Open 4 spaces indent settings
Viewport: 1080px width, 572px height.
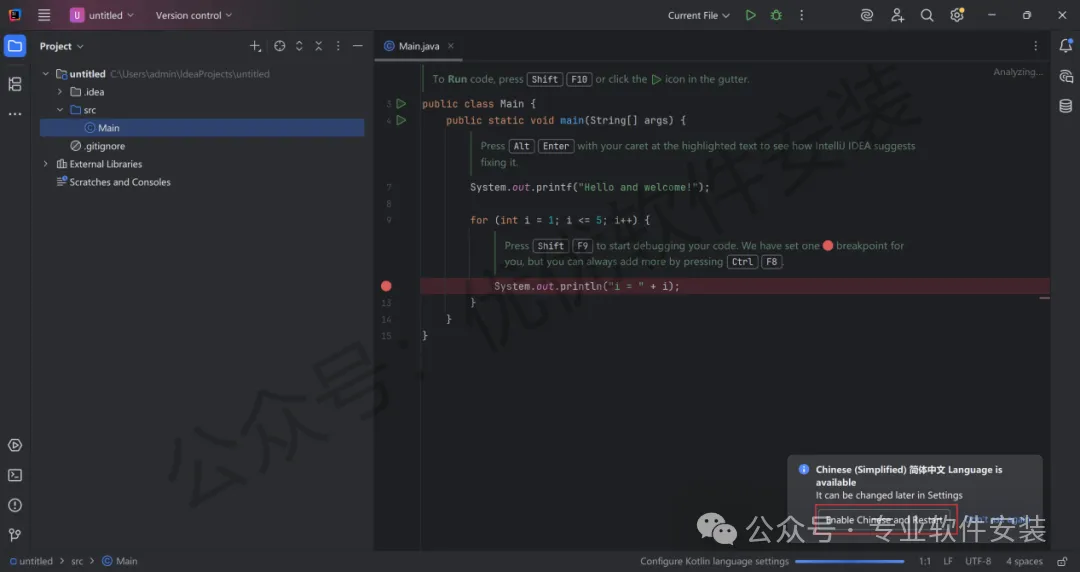[1024, 561]
